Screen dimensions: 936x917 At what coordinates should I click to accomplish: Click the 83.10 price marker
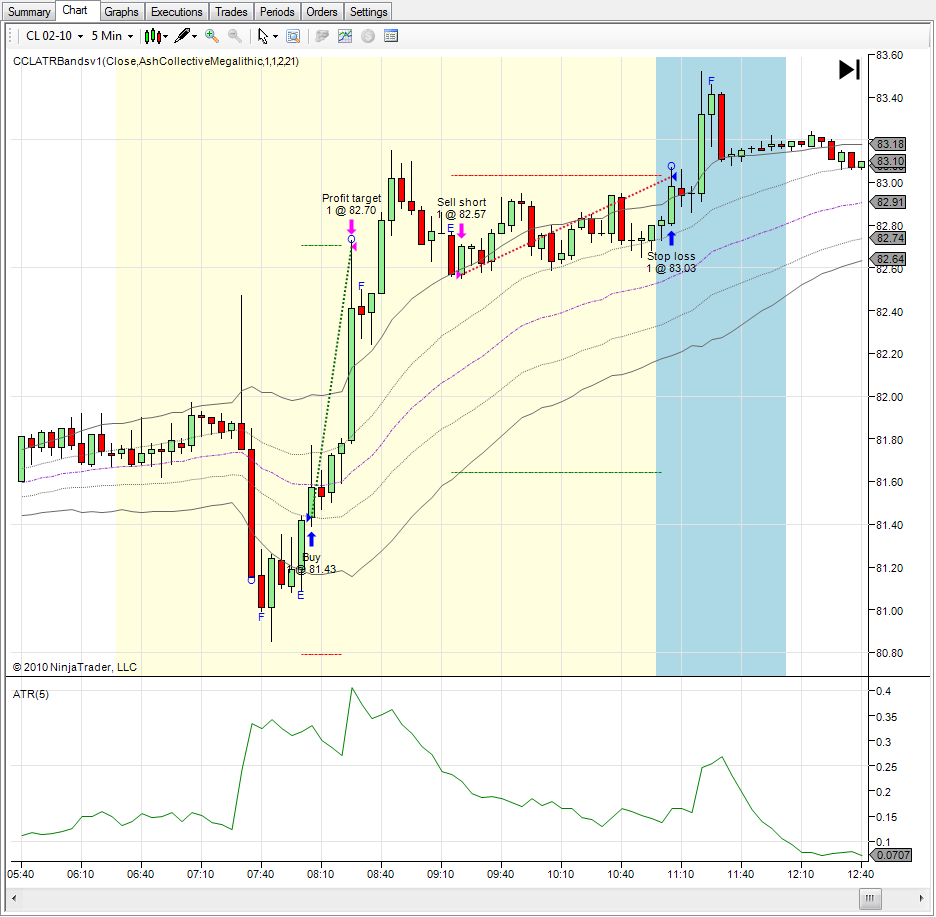[x=889, y=161]
